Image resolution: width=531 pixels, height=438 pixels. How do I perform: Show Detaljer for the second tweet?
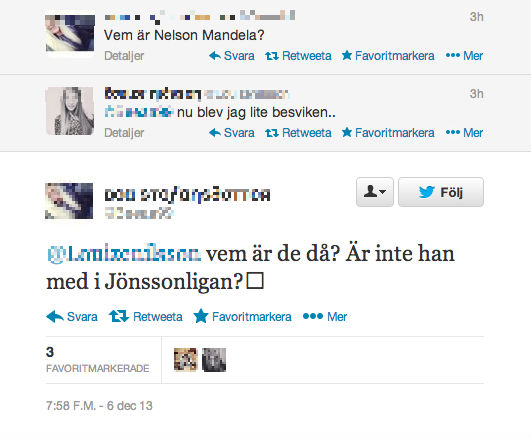pos(124,132)
